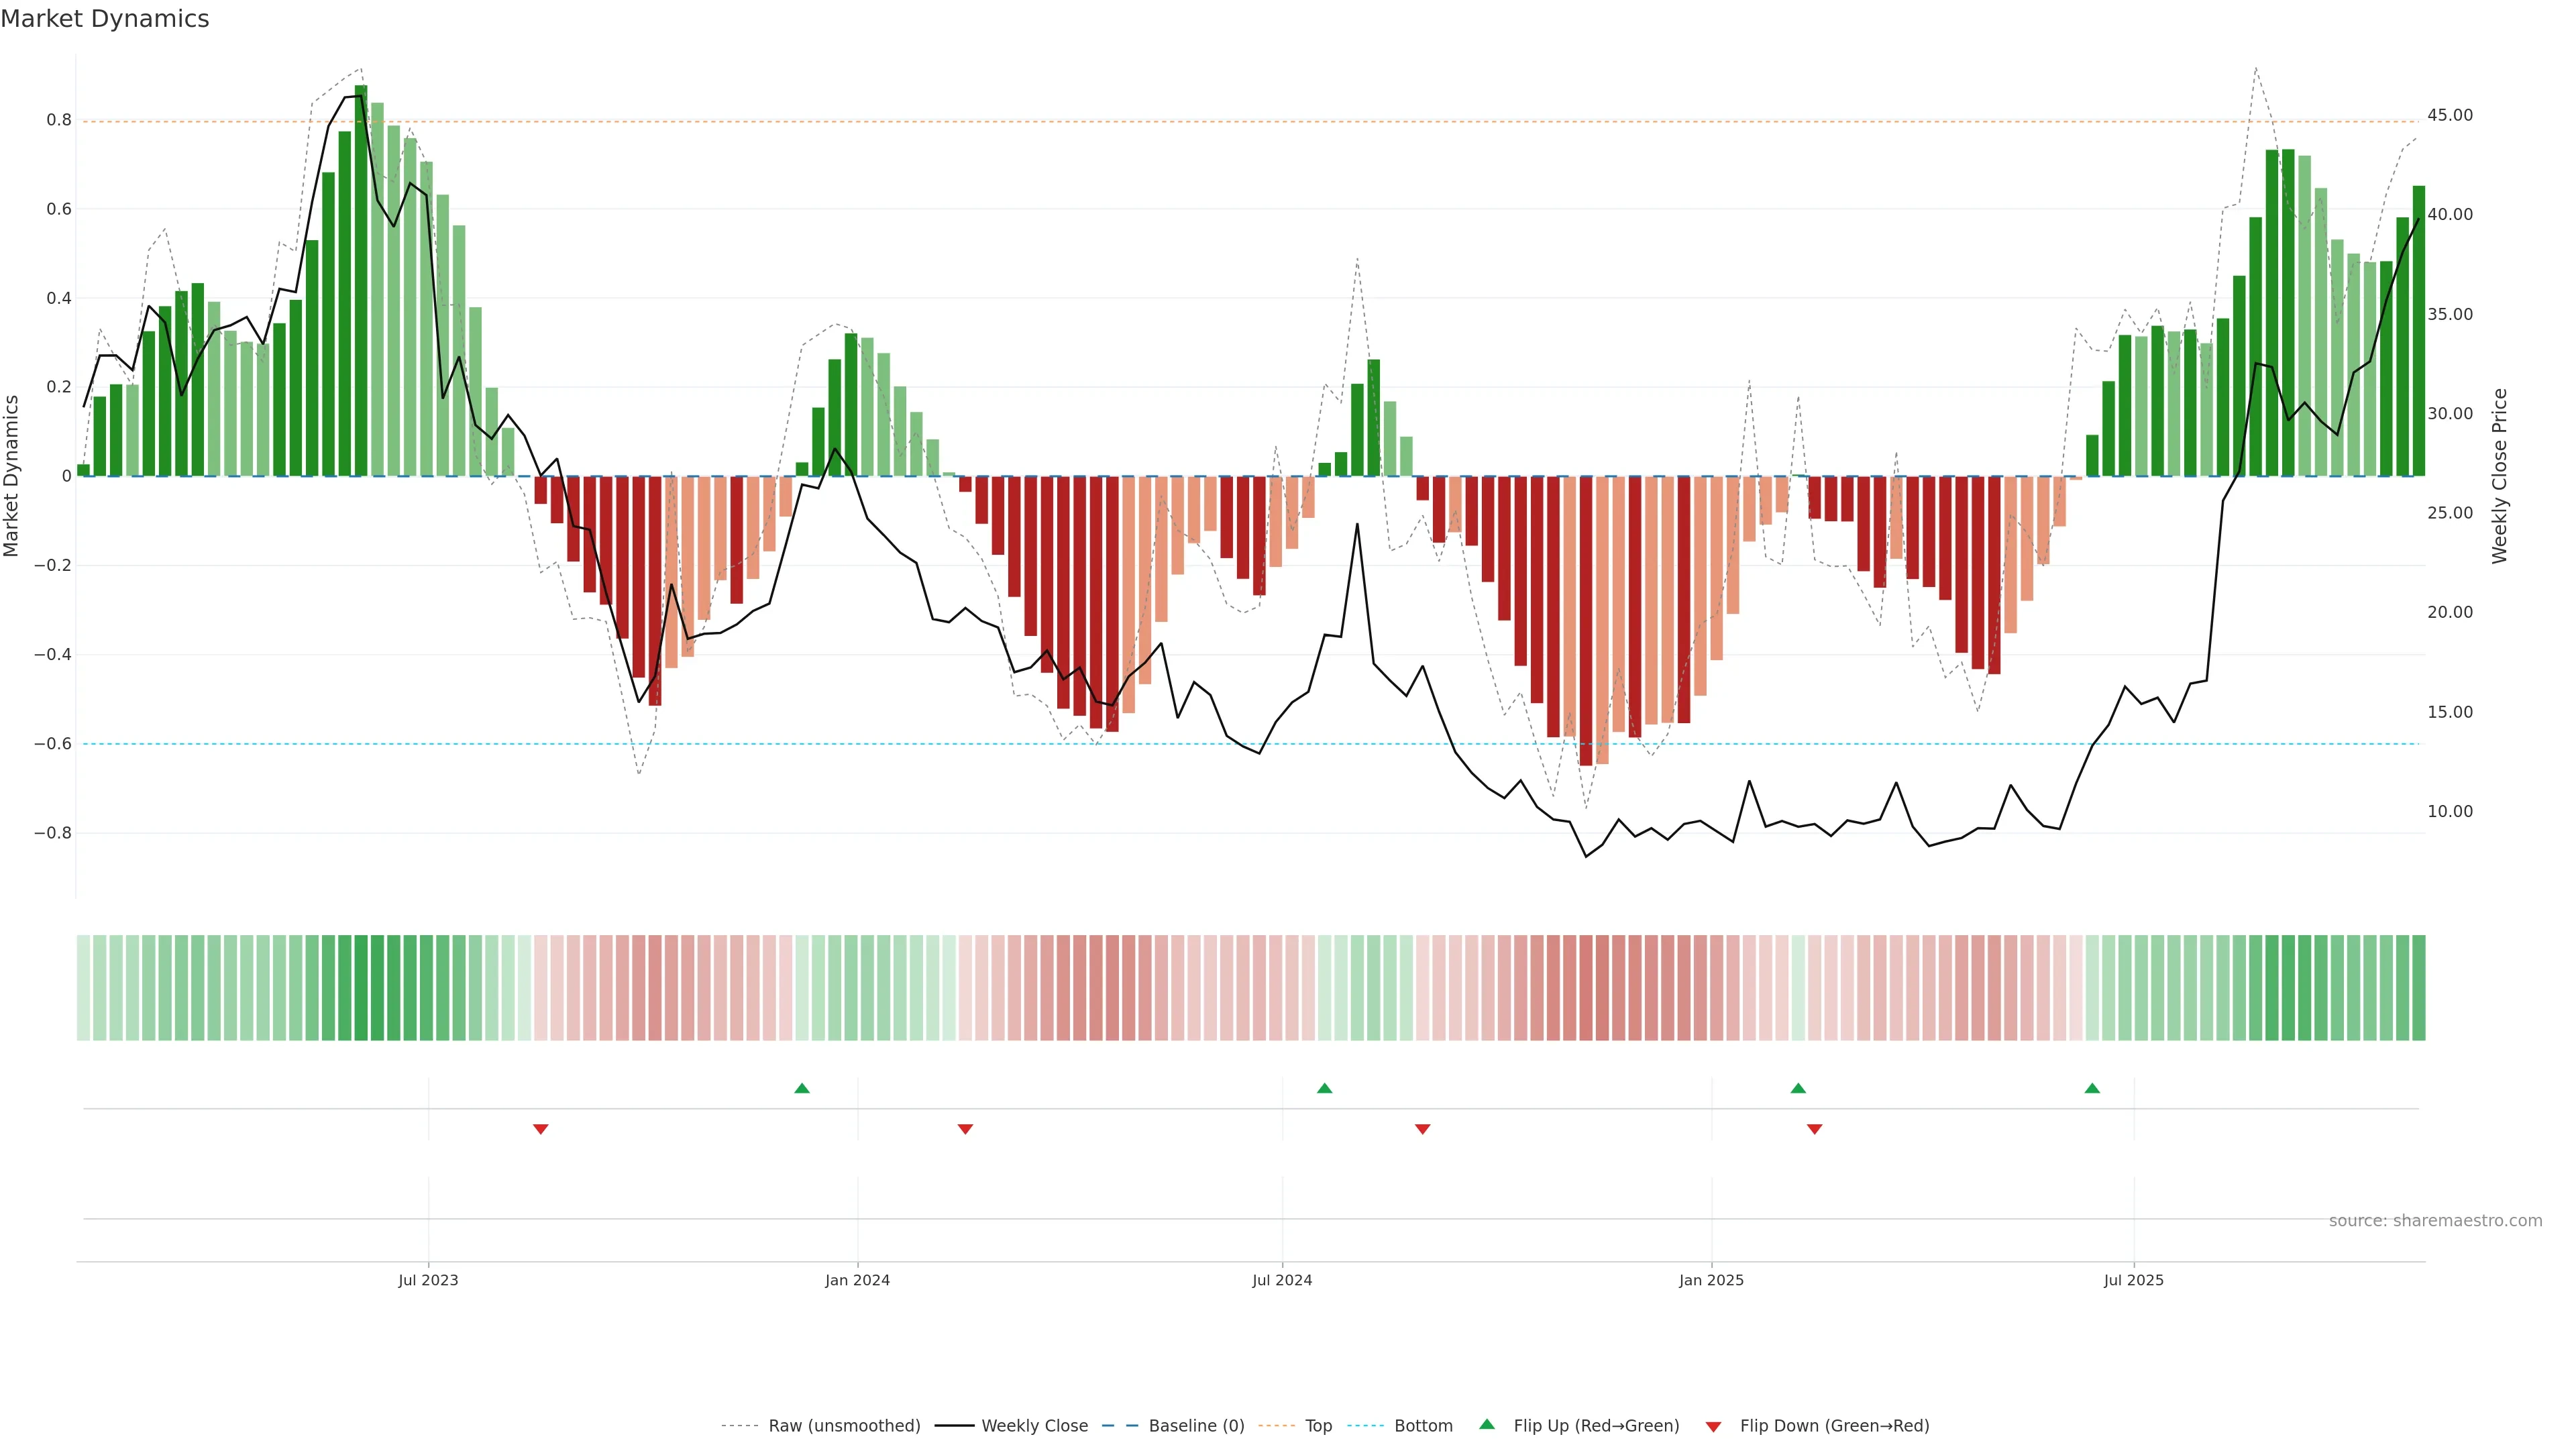Click the earliest green flip-up triangle marker
This screenshot has height=1449, width=2576.
click(x=801, y=1088)
